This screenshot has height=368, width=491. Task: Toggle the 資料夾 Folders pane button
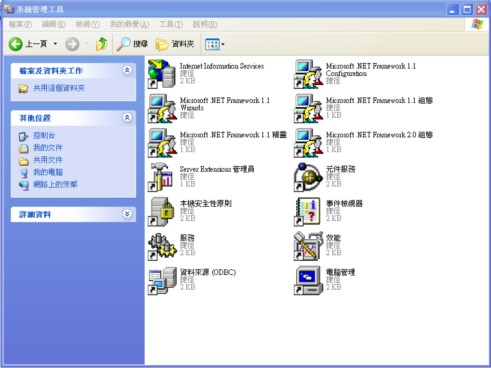[x=175, y=44]
